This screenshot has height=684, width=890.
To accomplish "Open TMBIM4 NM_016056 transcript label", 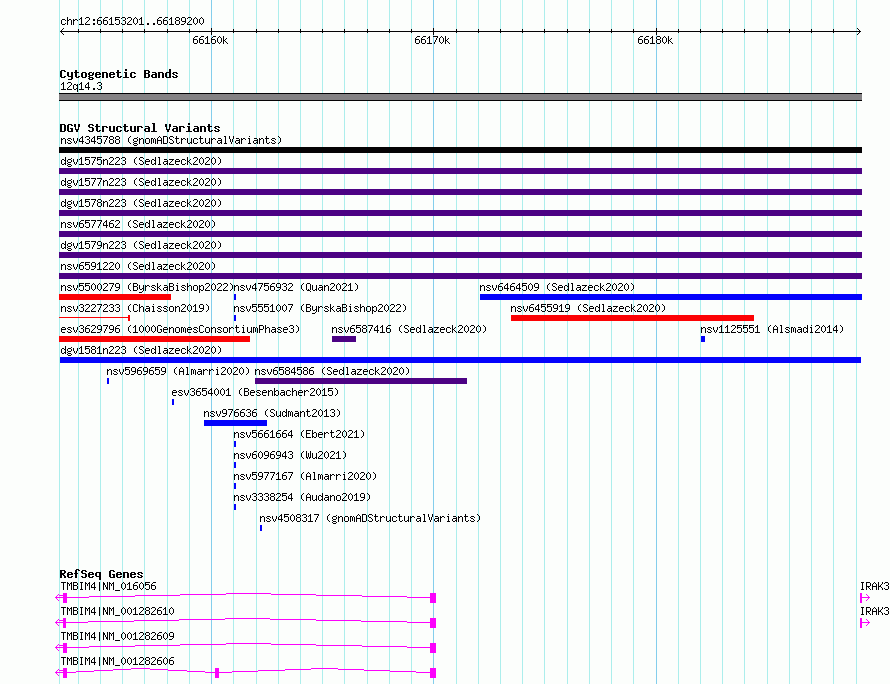I will pos(108,586).
